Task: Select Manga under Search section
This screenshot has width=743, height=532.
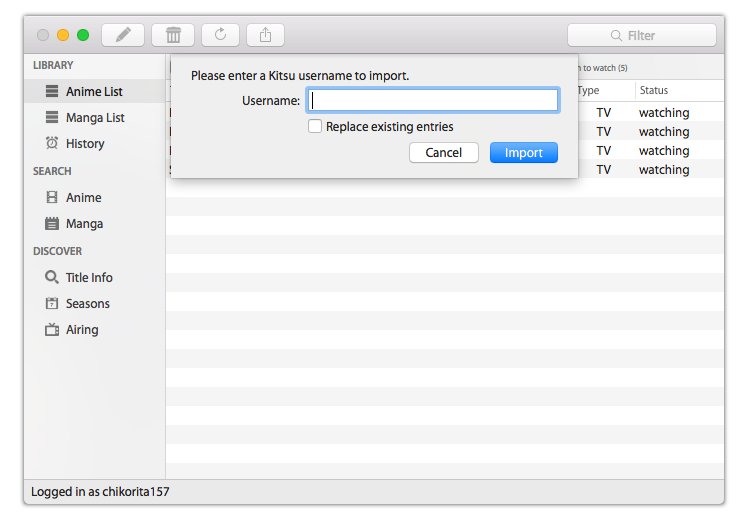Action: click(x=95, y=223)
